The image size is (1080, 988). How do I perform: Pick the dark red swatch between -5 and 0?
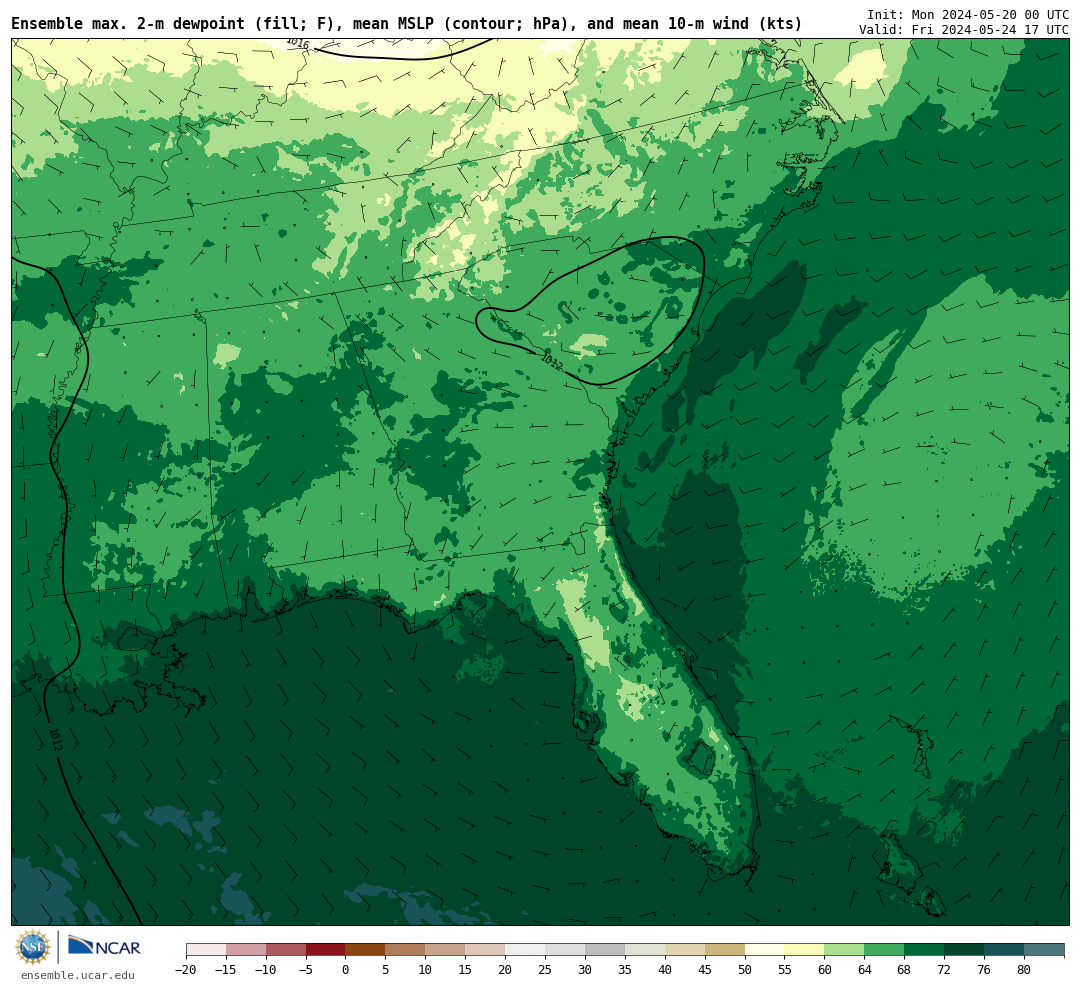point(326,949)
